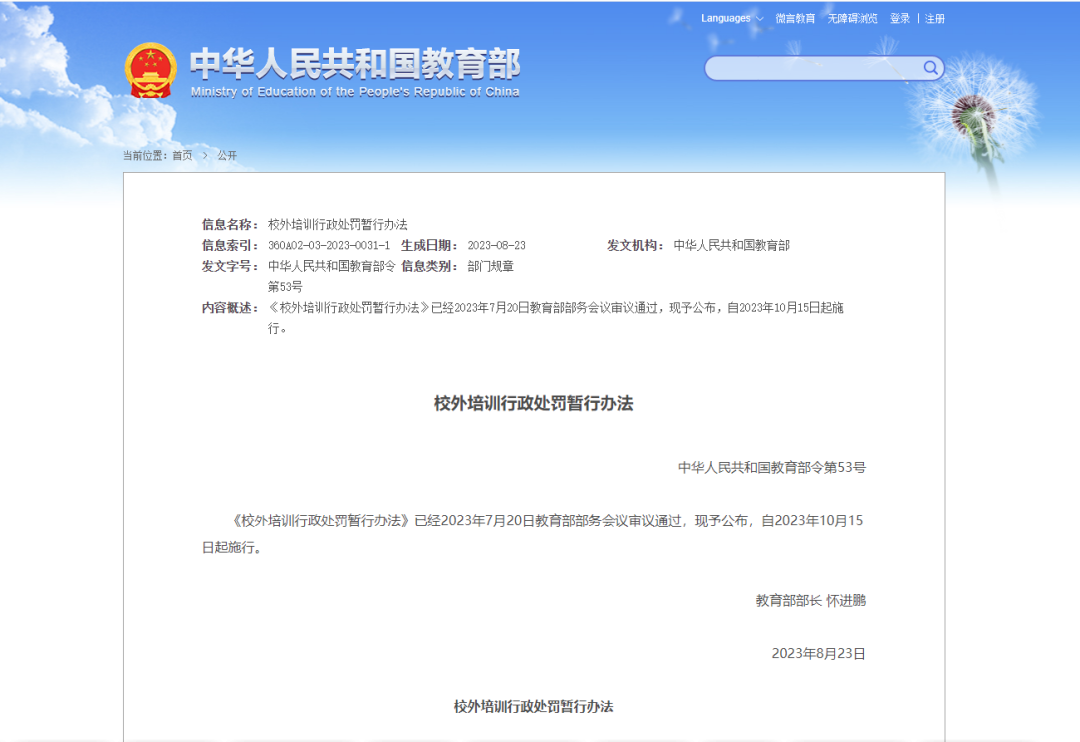Click index number 360A02-03-2023-0031-1
The height and width of the screenshot is (742, 1080).
click(x=329, y=246)
